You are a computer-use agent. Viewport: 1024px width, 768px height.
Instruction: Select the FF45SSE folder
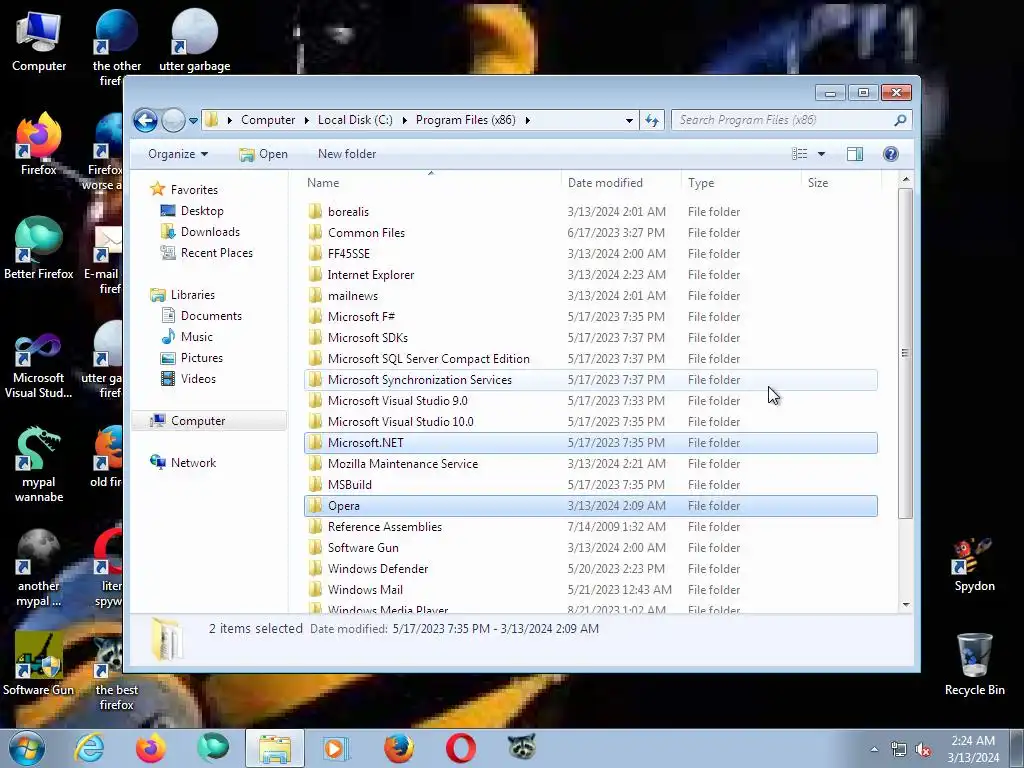tap(590, 253)
